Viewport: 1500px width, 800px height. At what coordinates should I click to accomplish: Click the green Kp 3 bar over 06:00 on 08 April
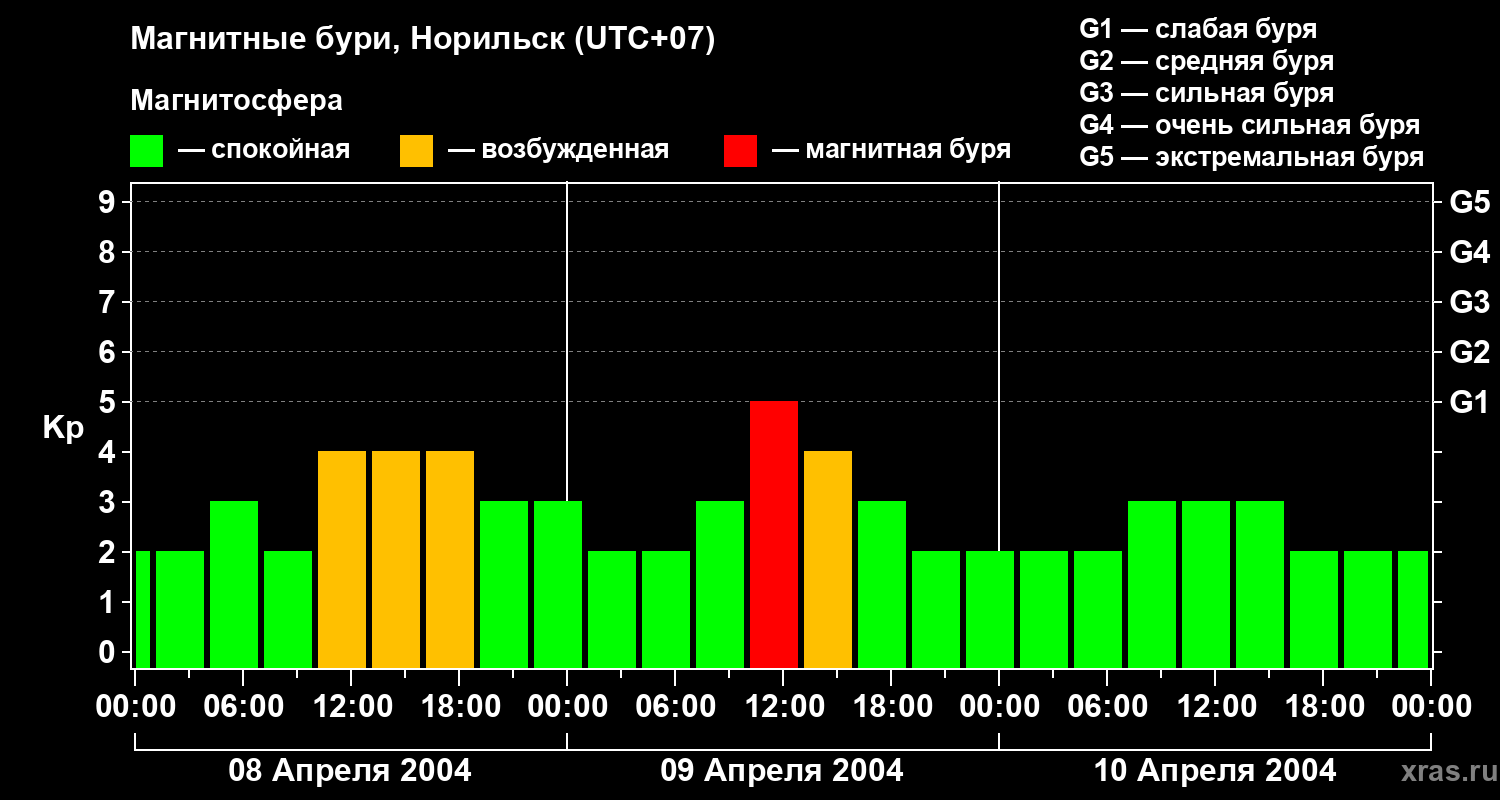tap(234, 584)
